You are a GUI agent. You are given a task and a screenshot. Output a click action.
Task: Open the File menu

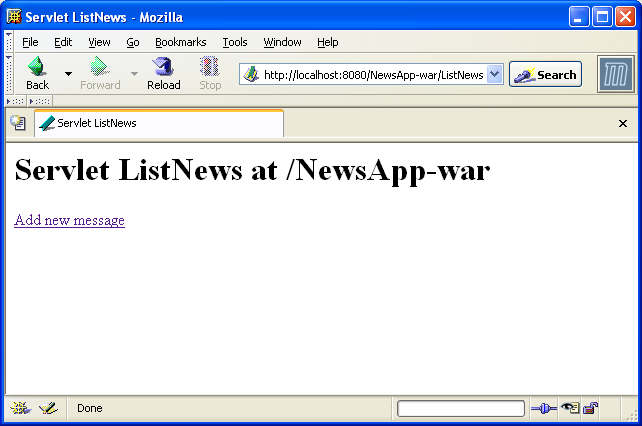coord(30,42)
